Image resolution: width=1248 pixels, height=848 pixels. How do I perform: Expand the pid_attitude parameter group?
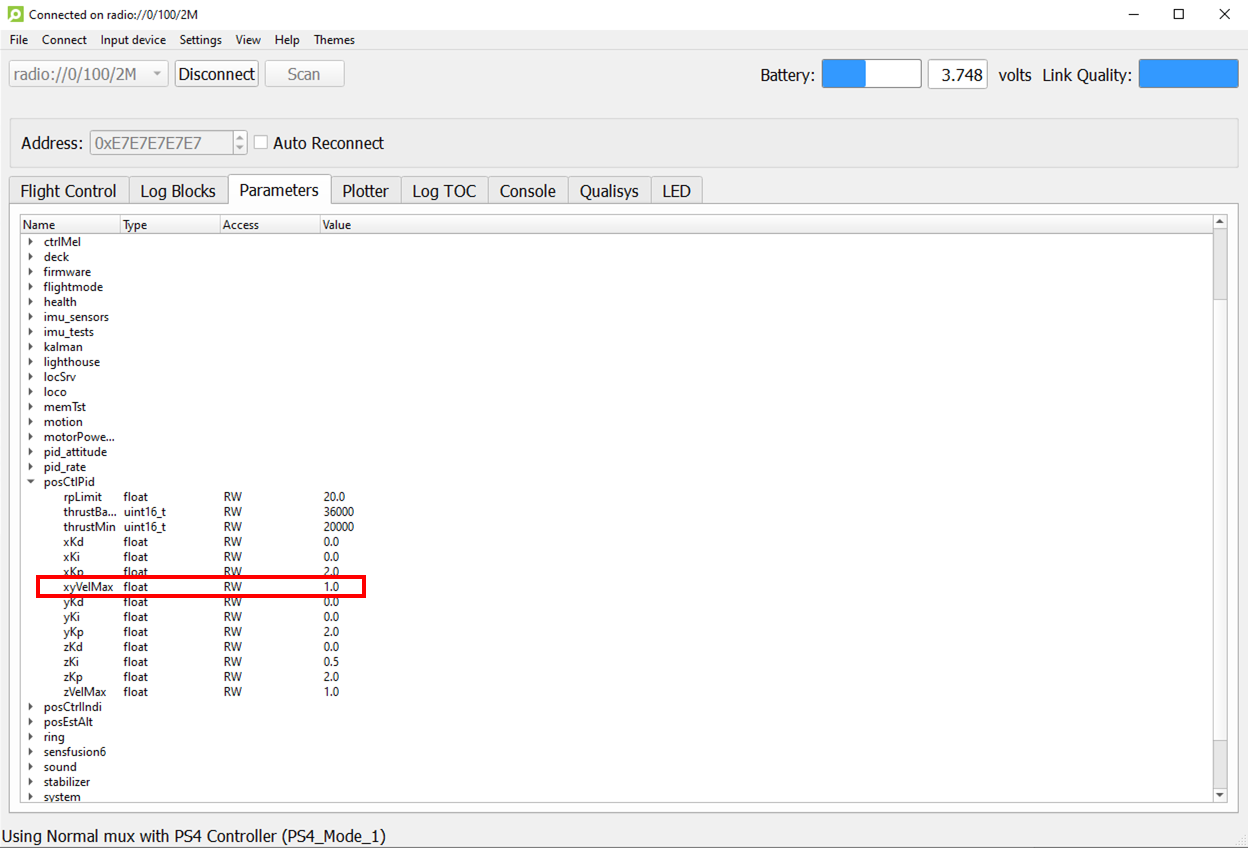31,452
